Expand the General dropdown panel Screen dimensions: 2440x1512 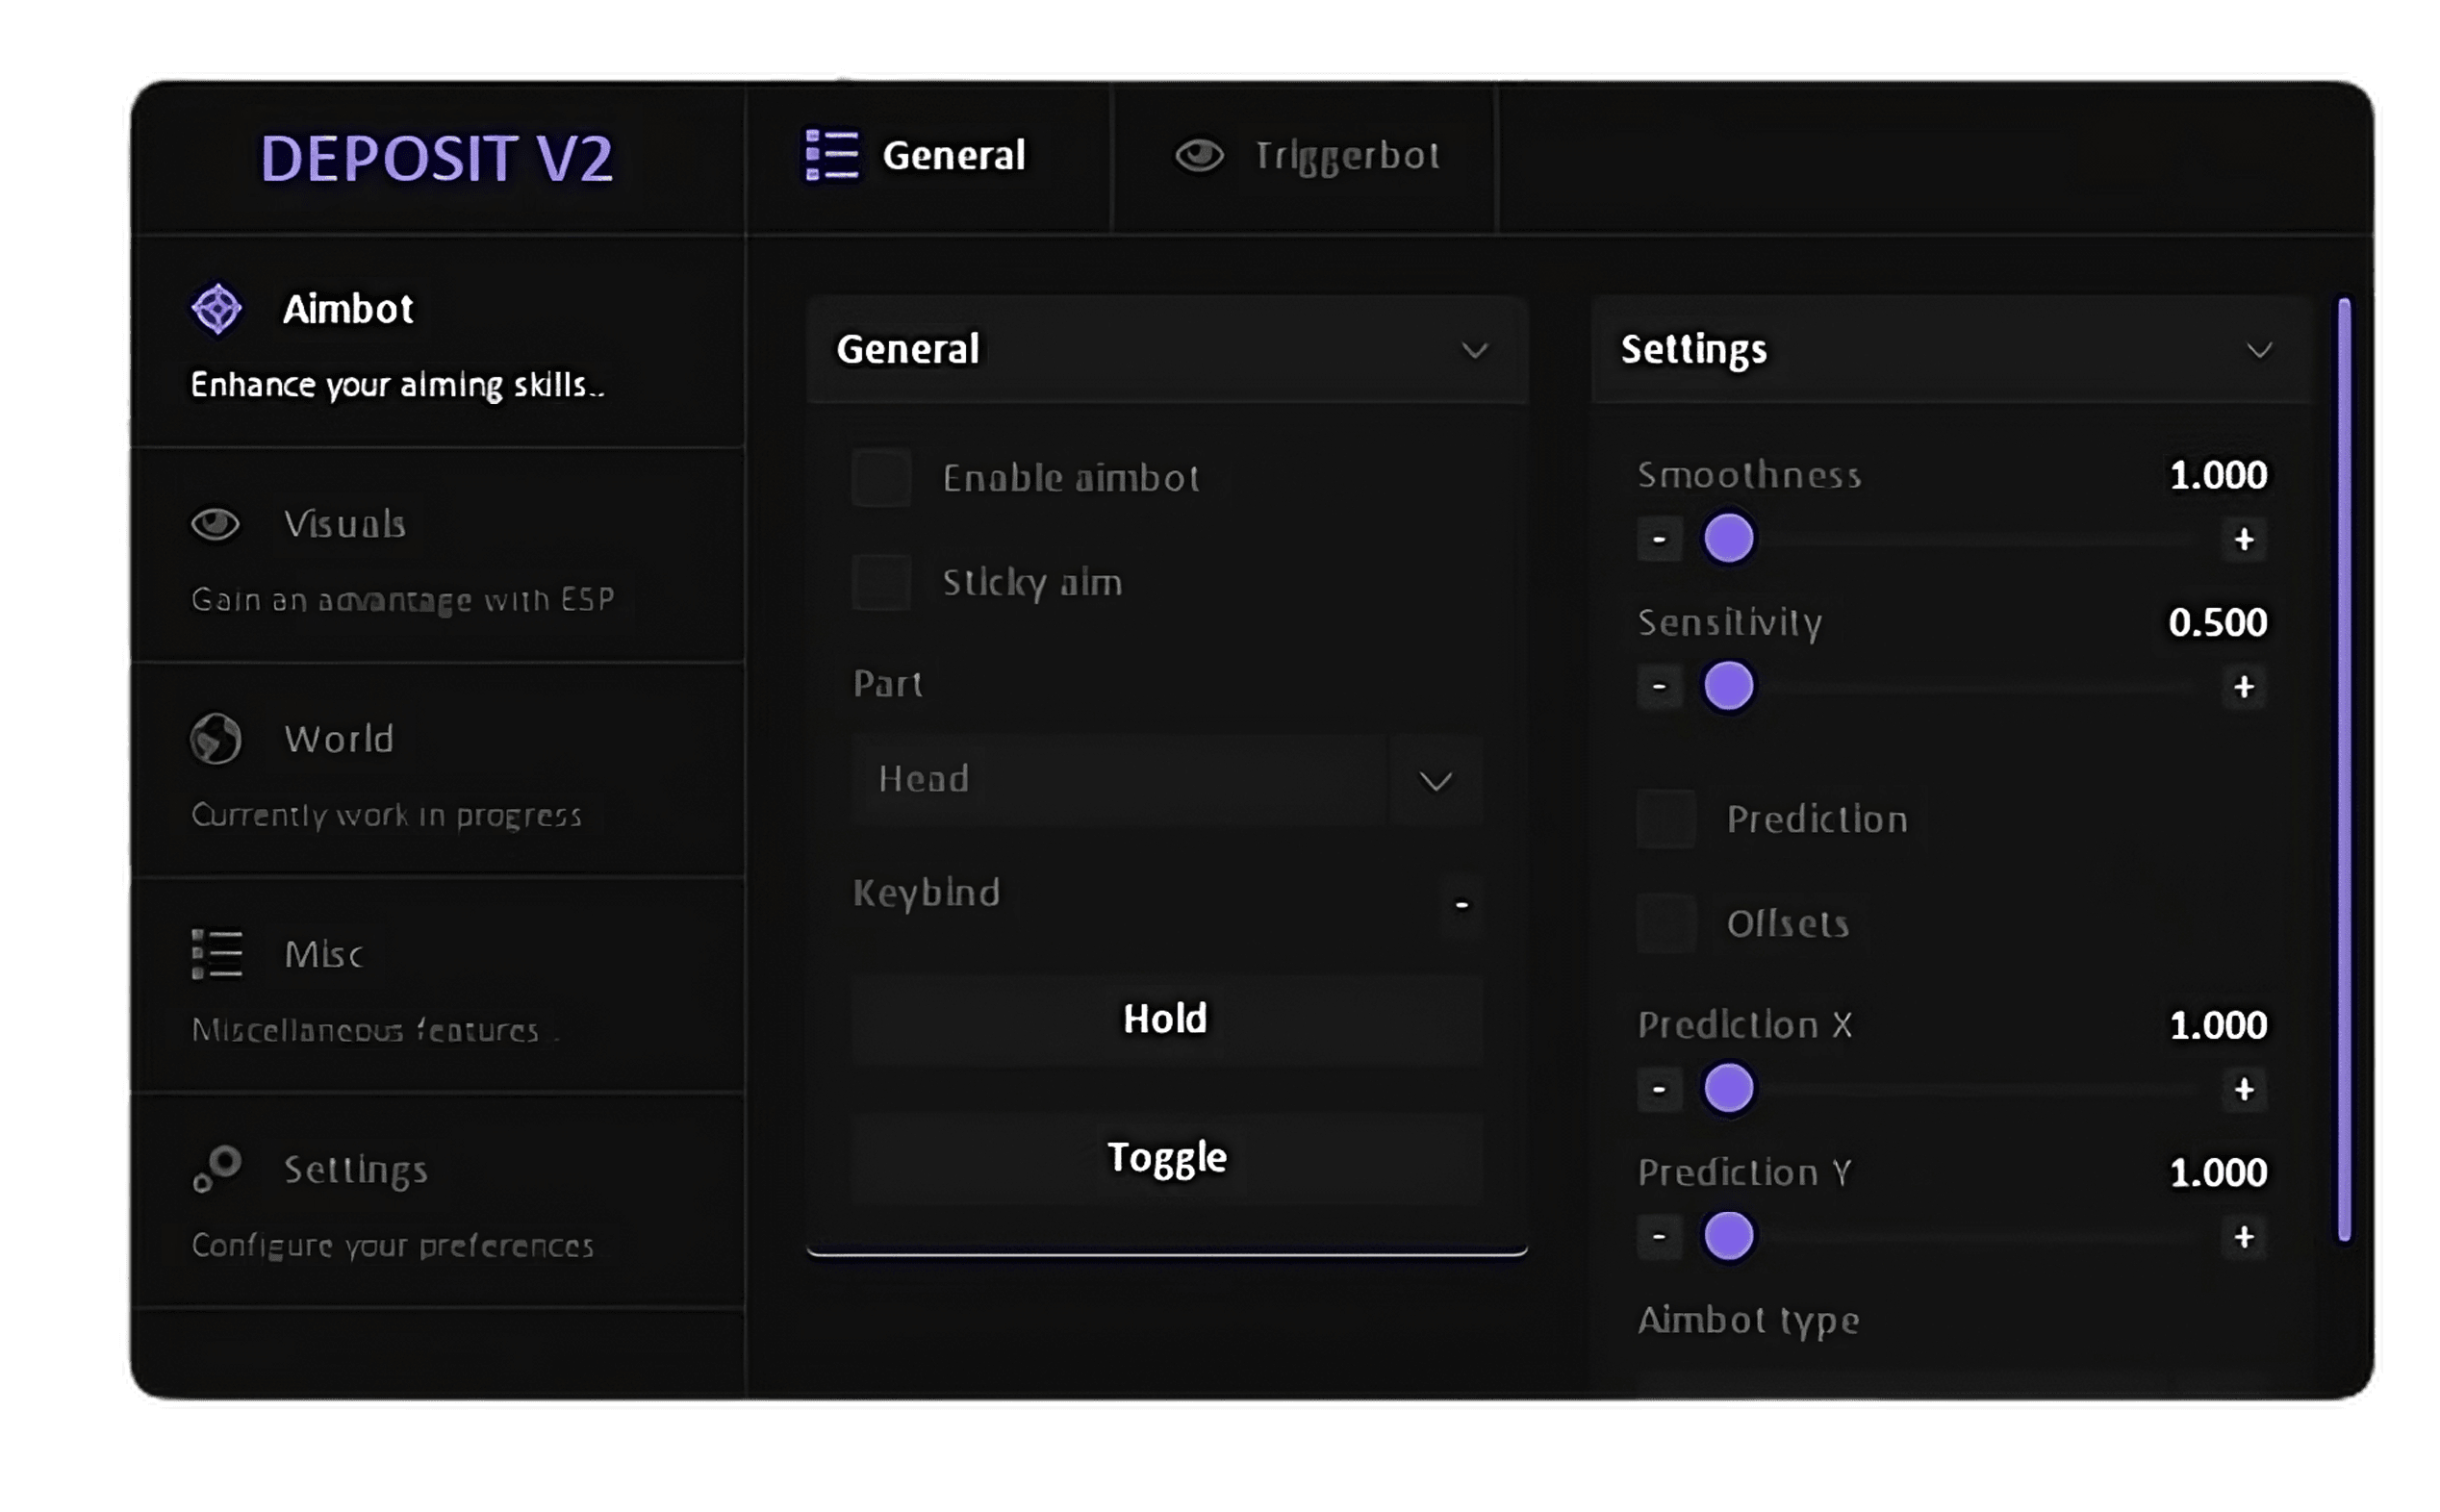click(1473, 348)
